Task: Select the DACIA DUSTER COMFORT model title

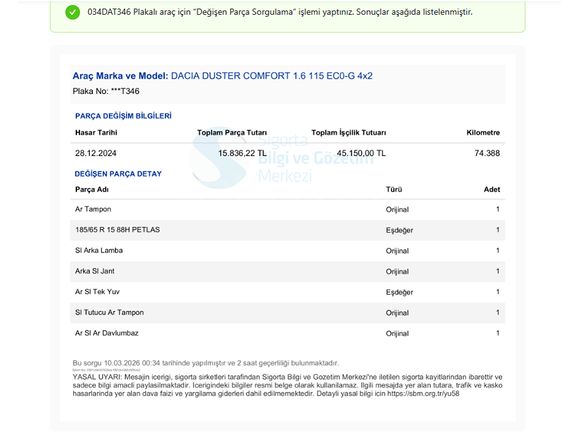Action: click(x=272, y=76)
